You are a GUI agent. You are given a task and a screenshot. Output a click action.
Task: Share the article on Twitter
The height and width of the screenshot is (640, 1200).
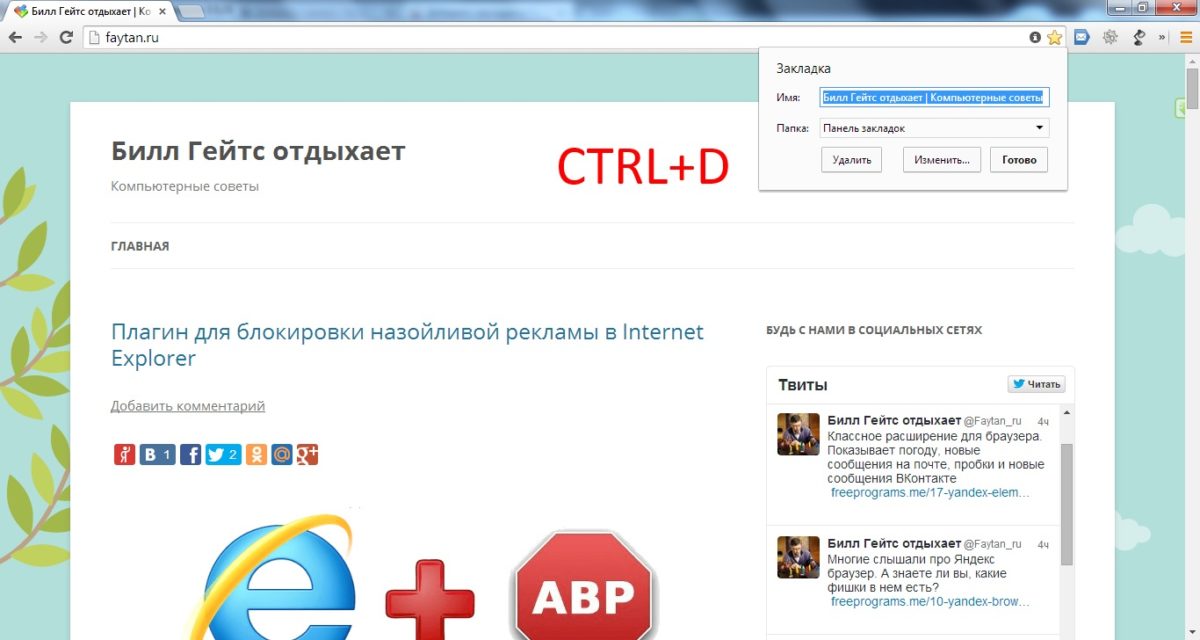223,455
